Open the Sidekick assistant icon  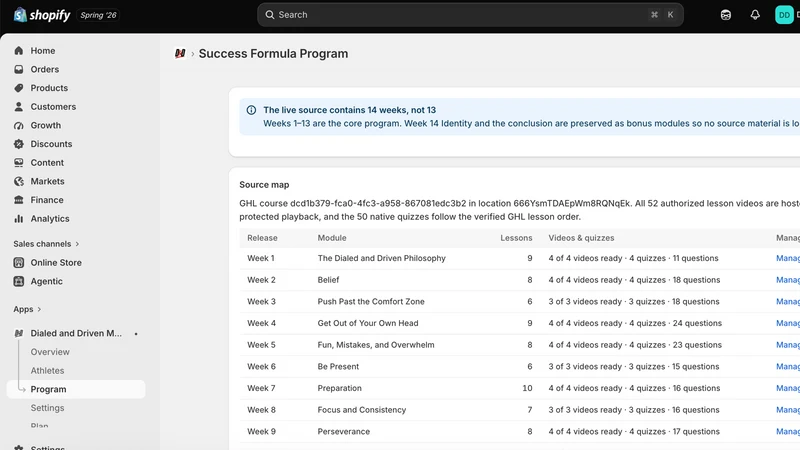tap(726, 15)
